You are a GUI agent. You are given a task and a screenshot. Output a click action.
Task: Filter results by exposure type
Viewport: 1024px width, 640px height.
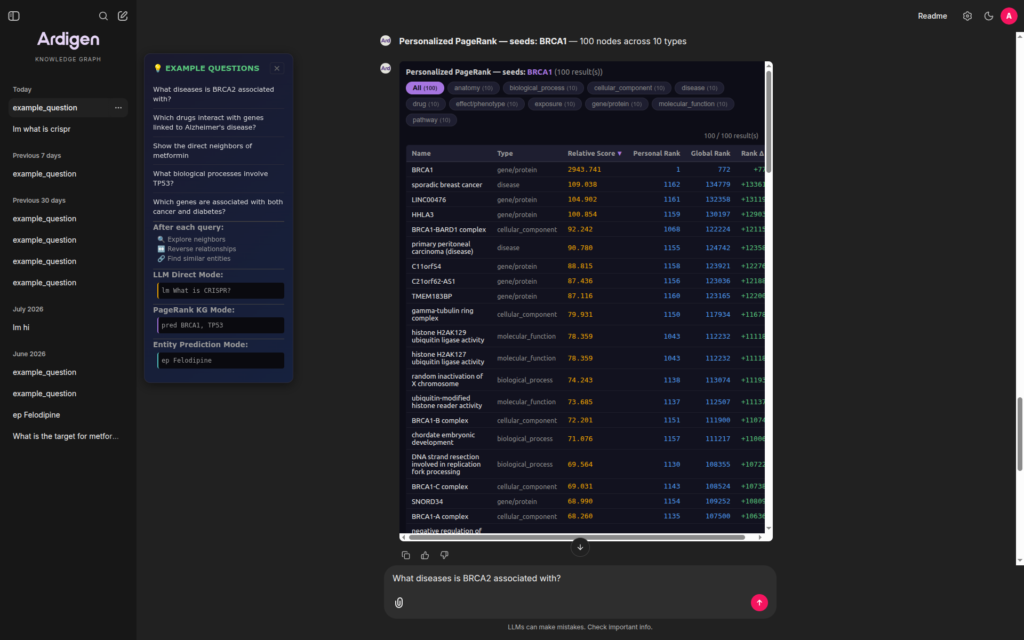coord(554,104)
